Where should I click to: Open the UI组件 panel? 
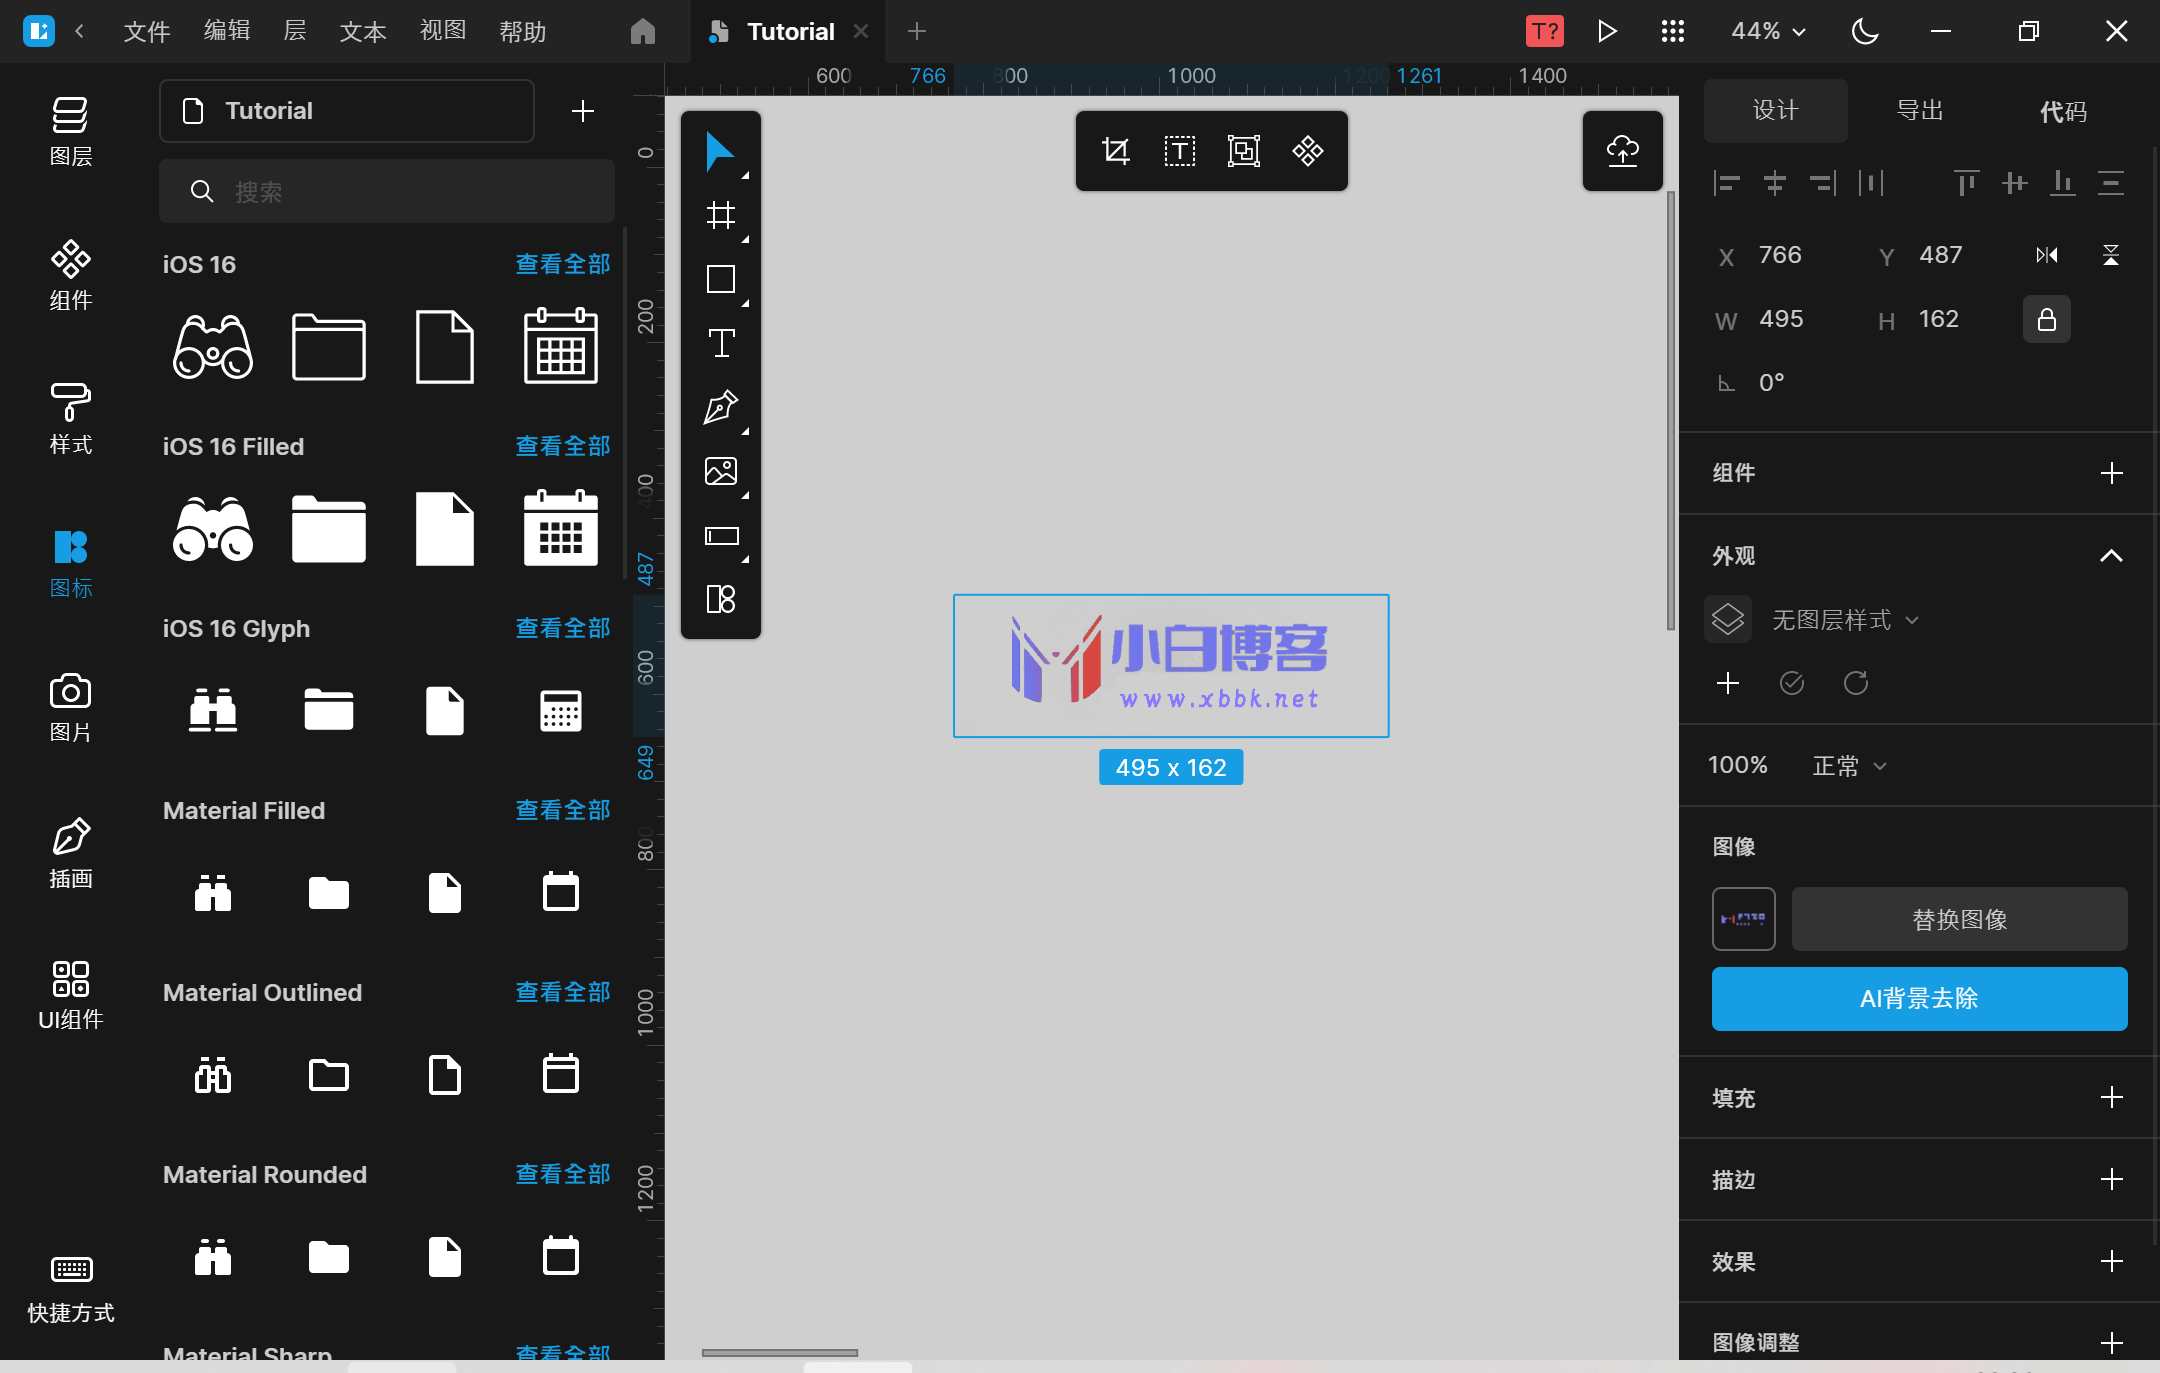pyautogui.click(x=70, y=995)
